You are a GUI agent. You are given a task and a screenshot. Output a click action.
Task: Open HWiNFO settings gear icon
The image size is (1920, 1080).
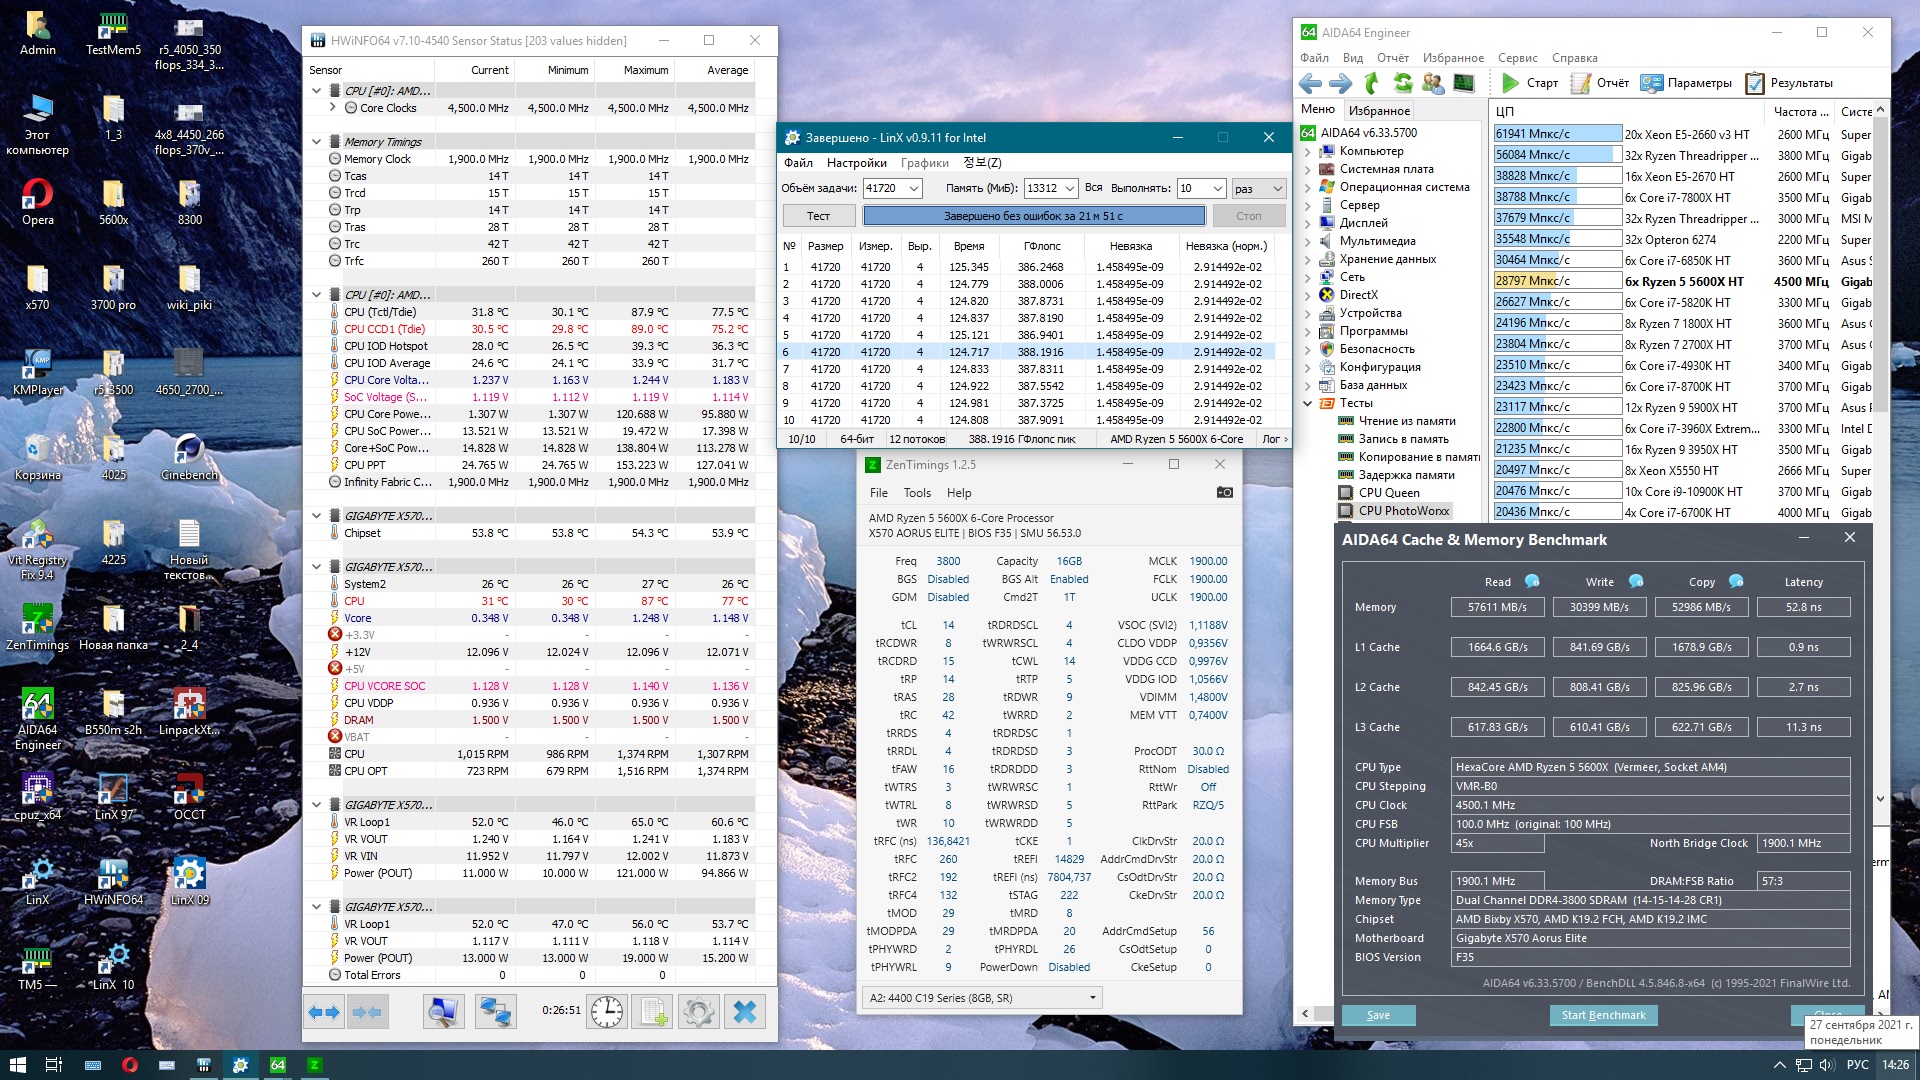pyautogui.click(x=699, y=1012)
